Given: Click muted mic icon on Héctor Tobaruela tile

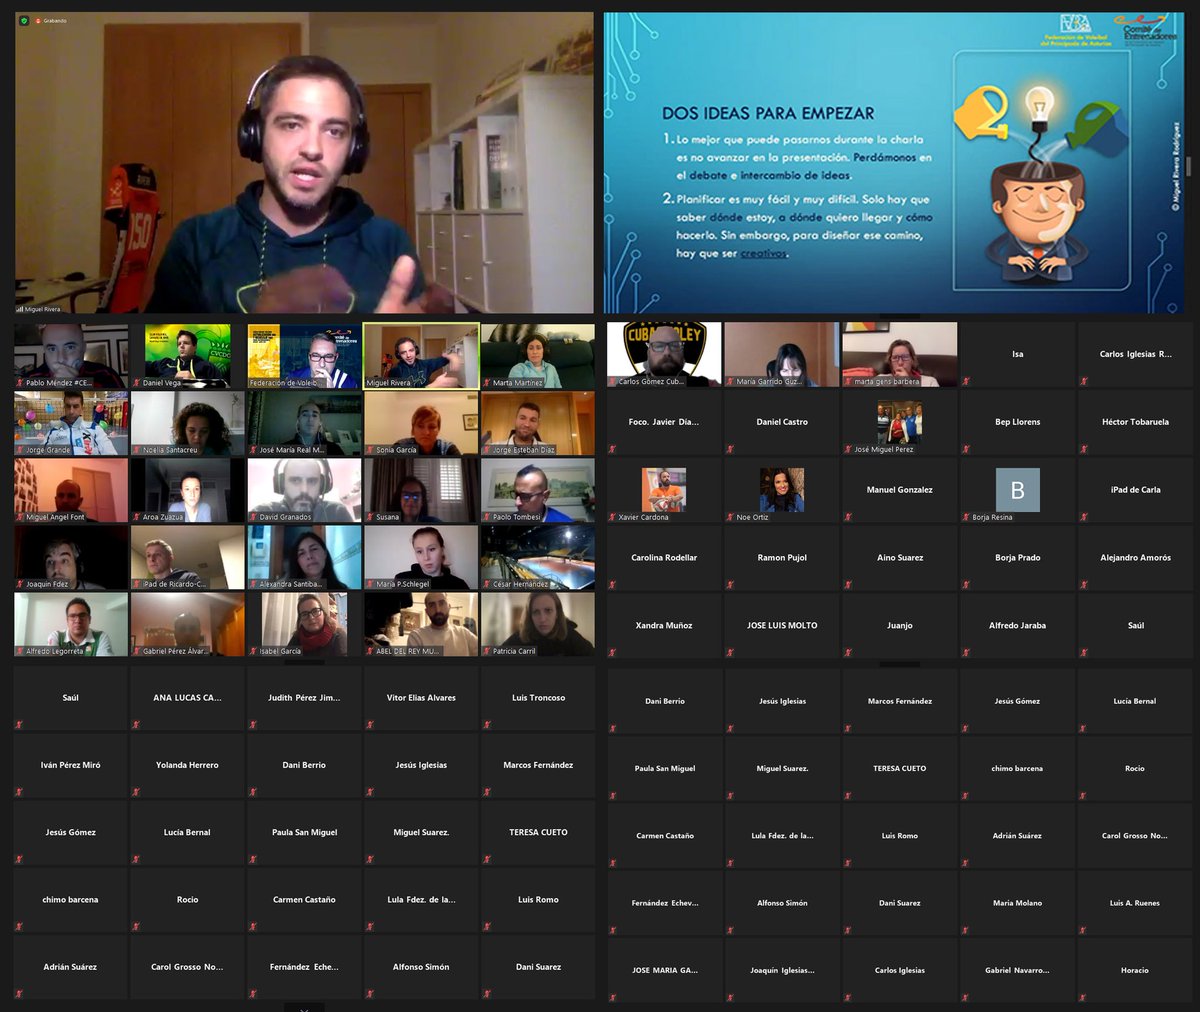Looking at the screenshot, I should tap(1084, 449).
